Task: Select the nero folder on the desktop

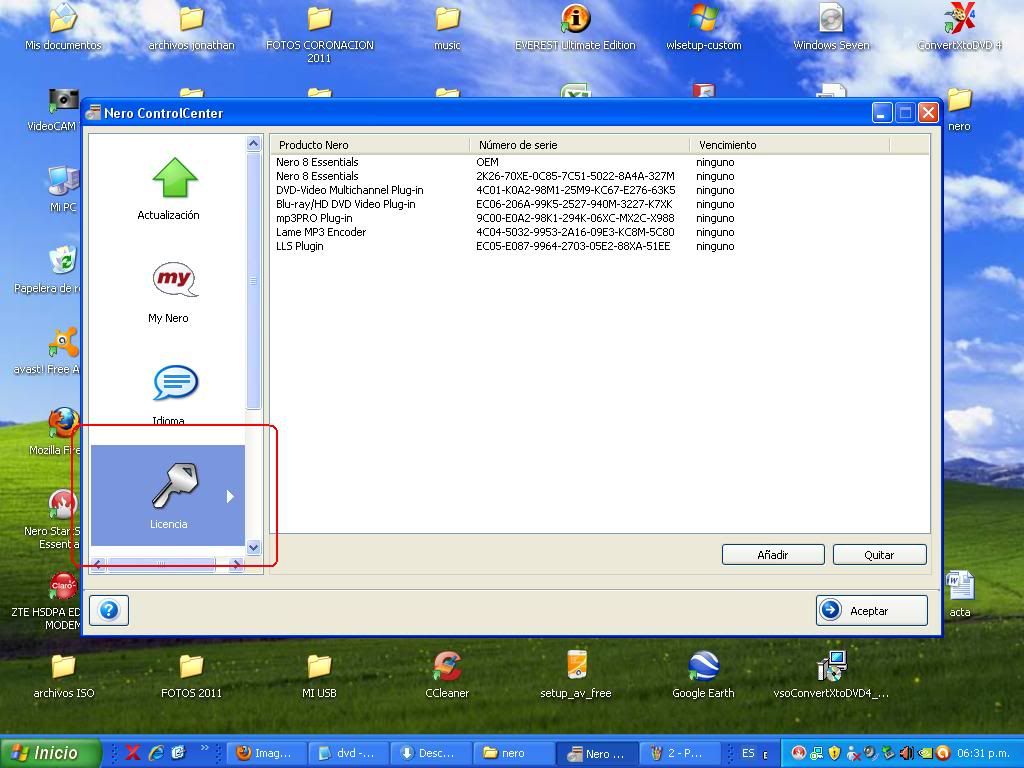Action: click(x=959, y=109)
